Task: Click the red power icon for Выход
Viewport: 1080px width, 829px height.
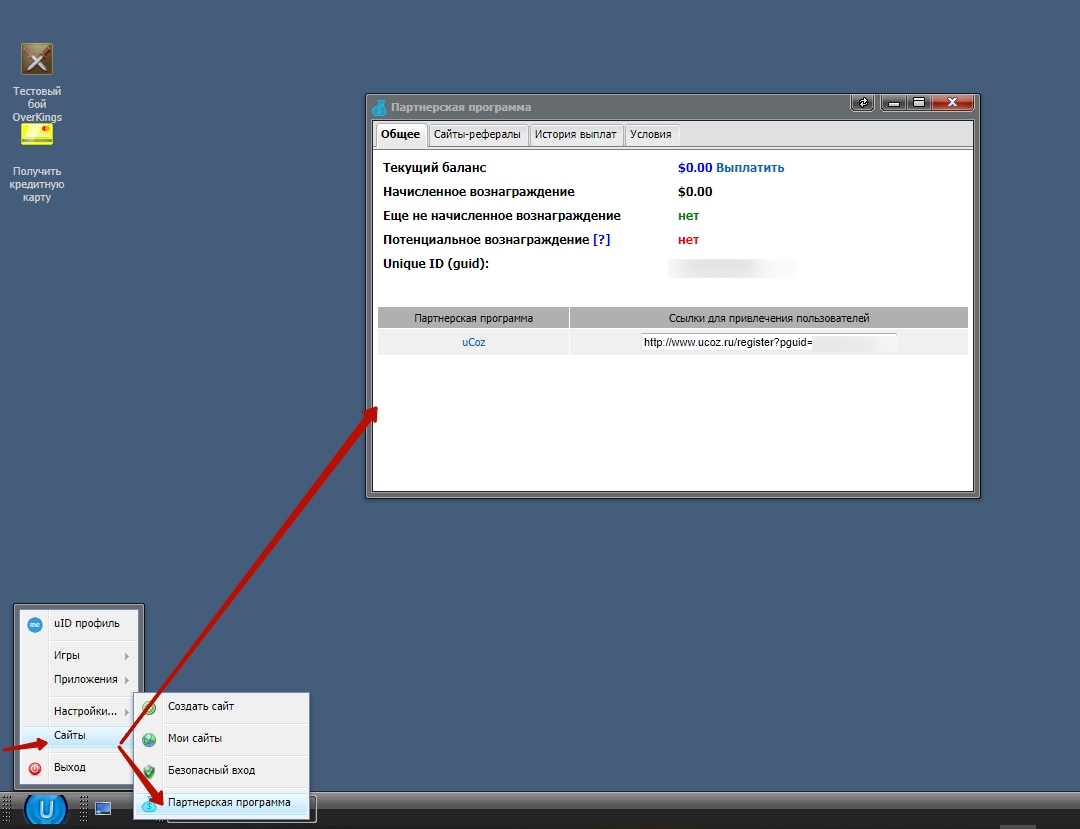Action: click(35, 768)
